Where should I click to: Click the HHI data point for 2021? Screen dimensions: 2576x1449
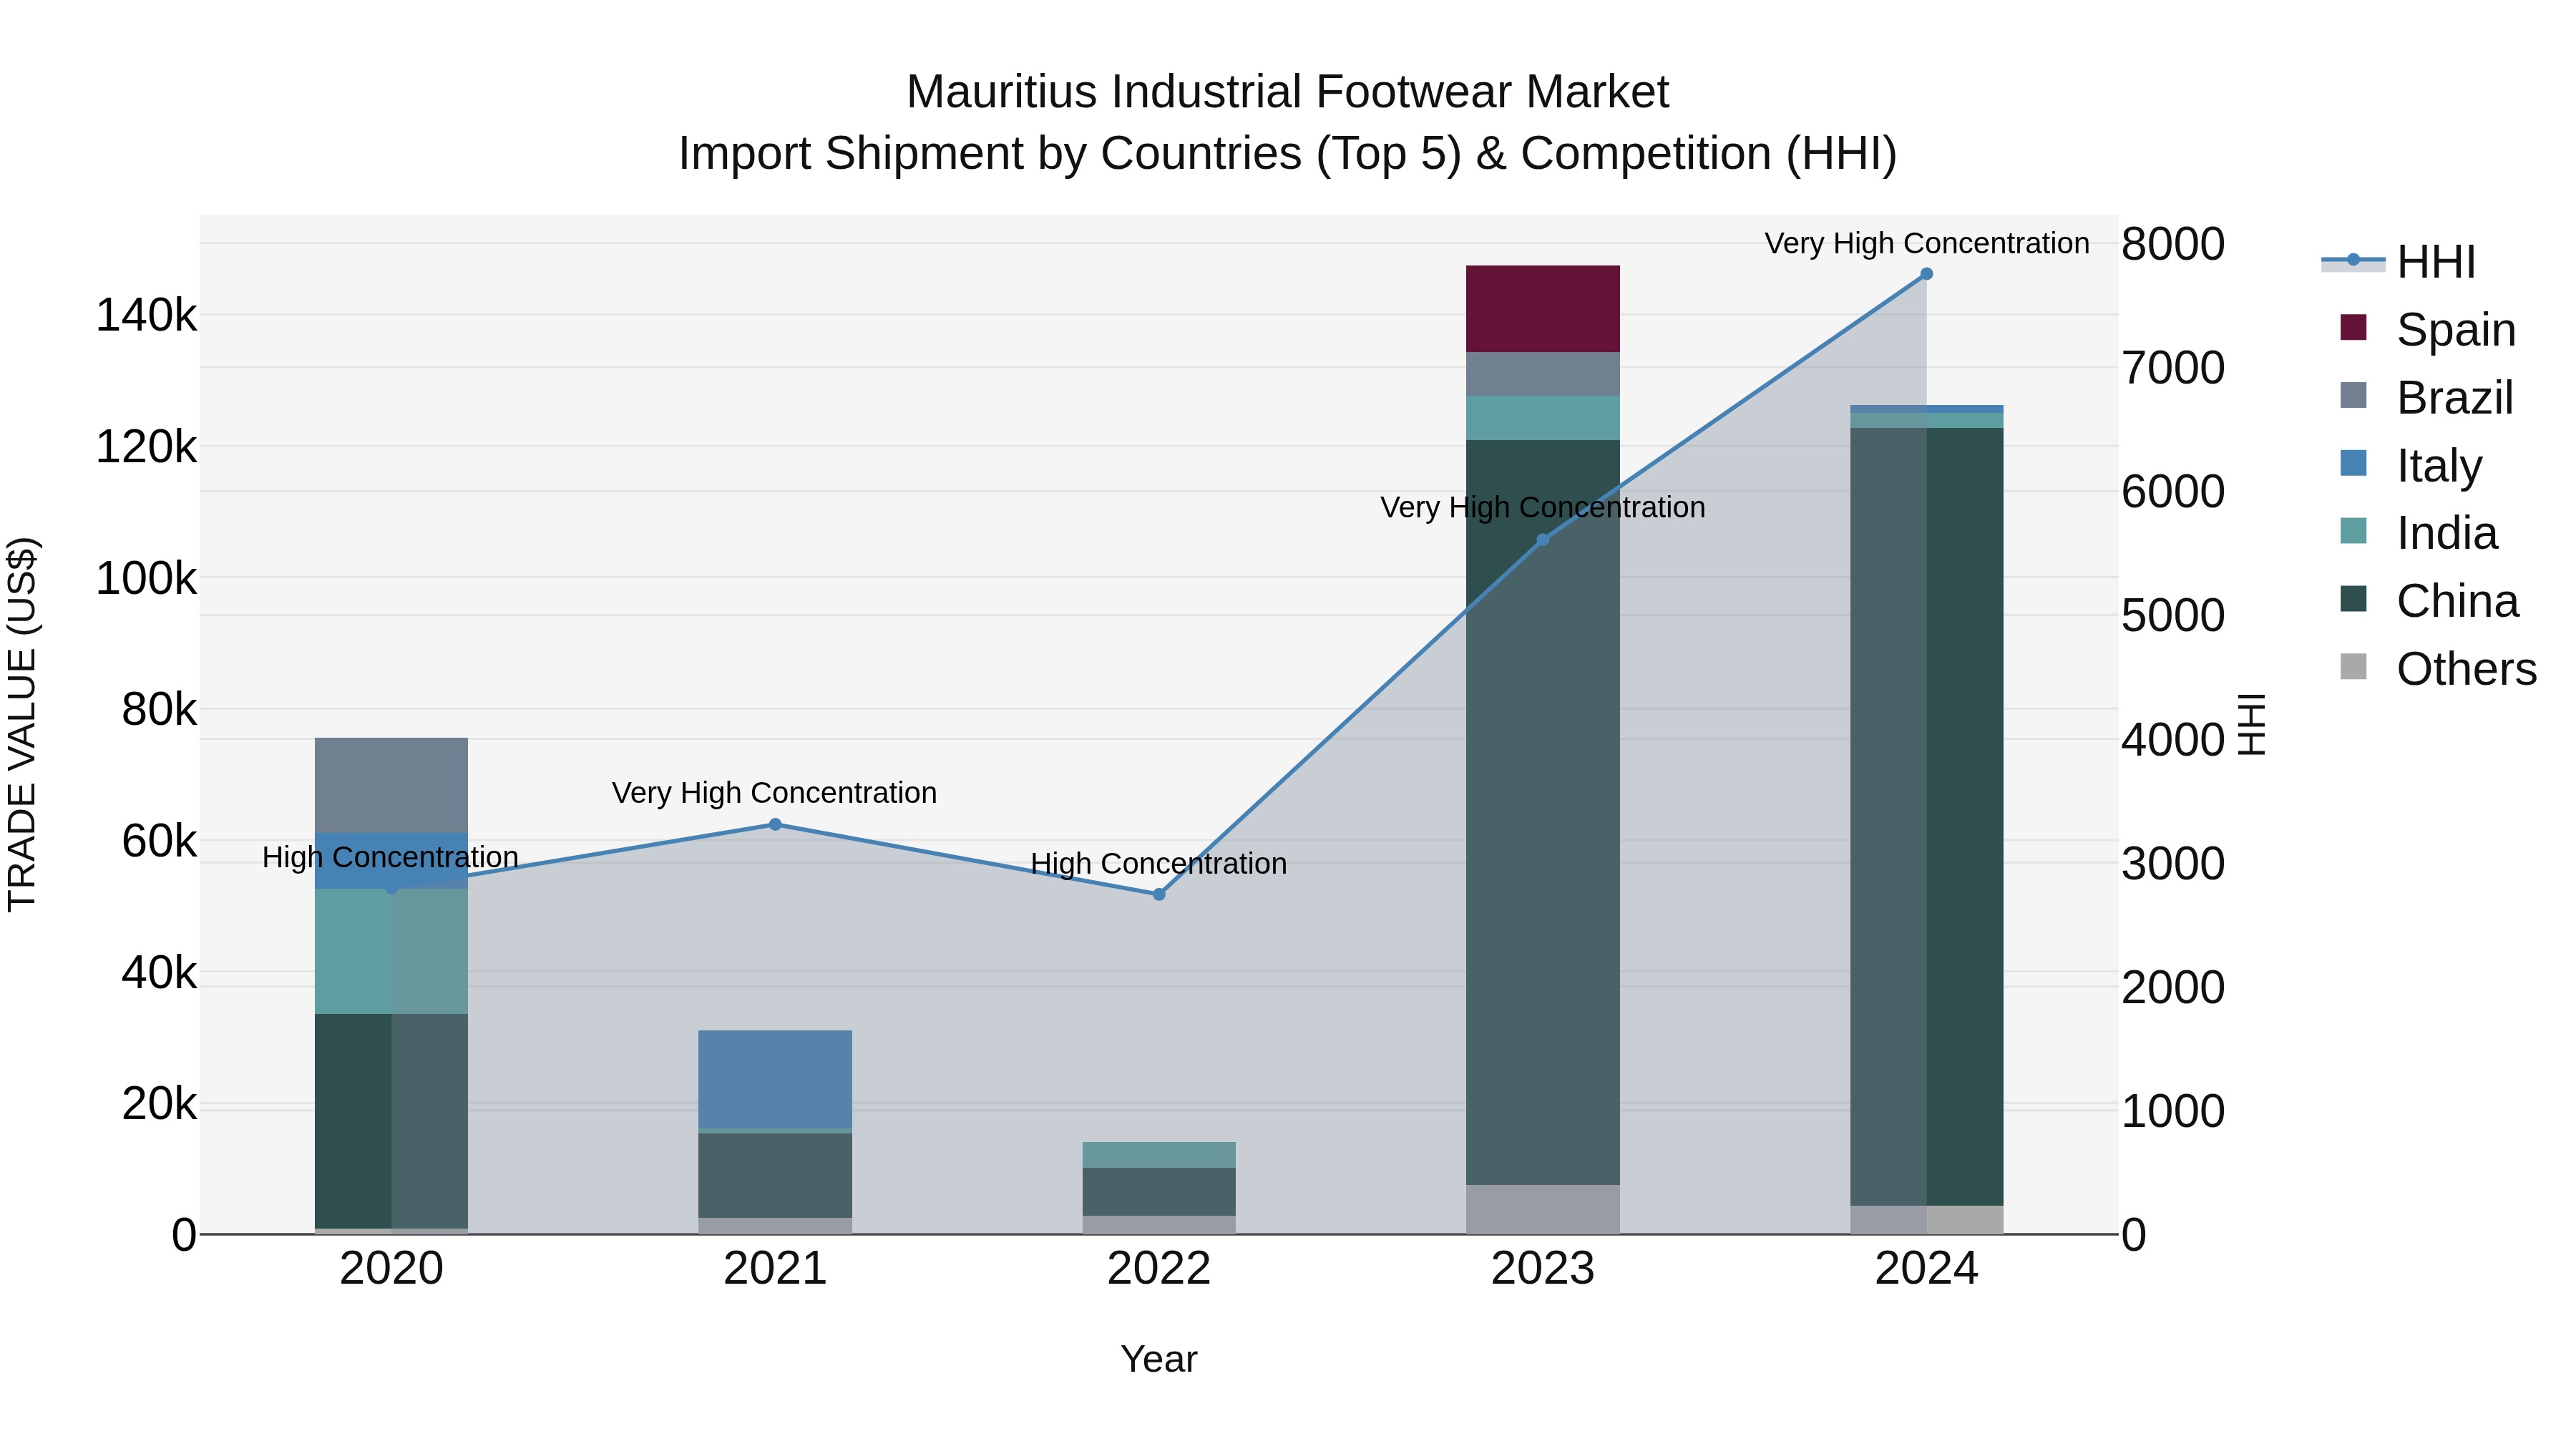tap(775, 824)
